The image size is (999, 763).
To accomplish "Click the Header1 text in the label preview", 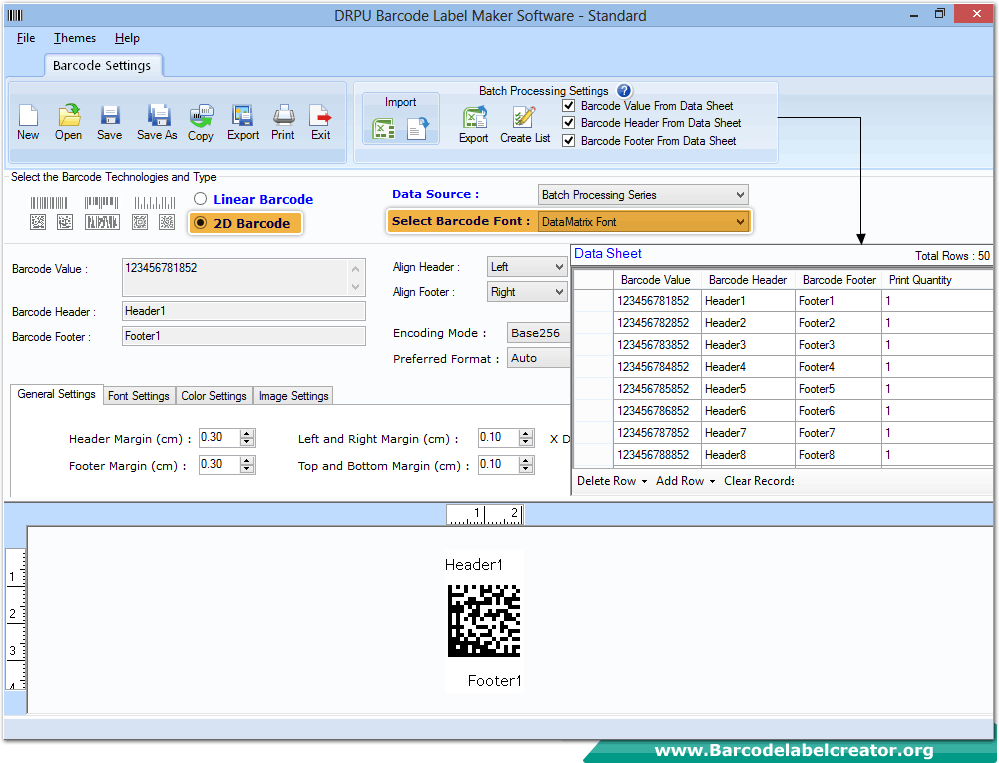I will coord(474,565).
